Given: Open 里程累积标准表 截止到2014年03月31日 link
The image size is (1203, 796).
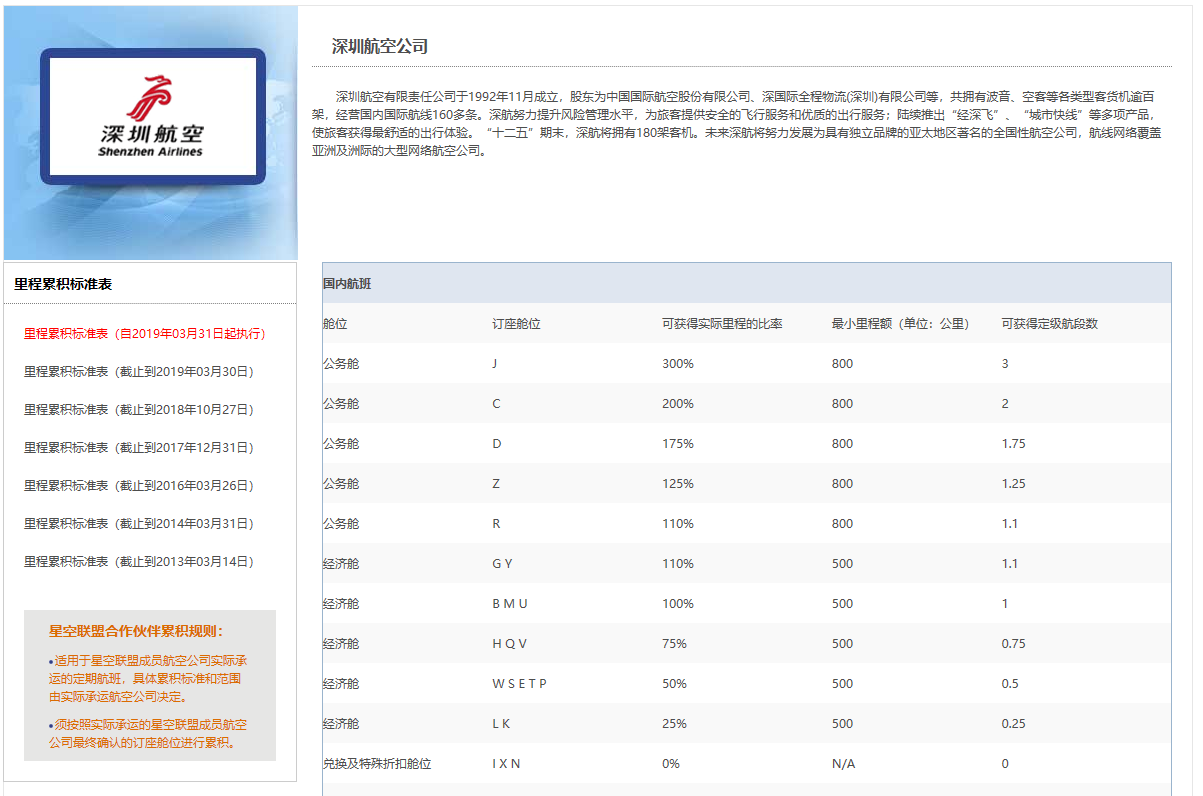Looking at the screenshot, I should click(x=139, y=523).
